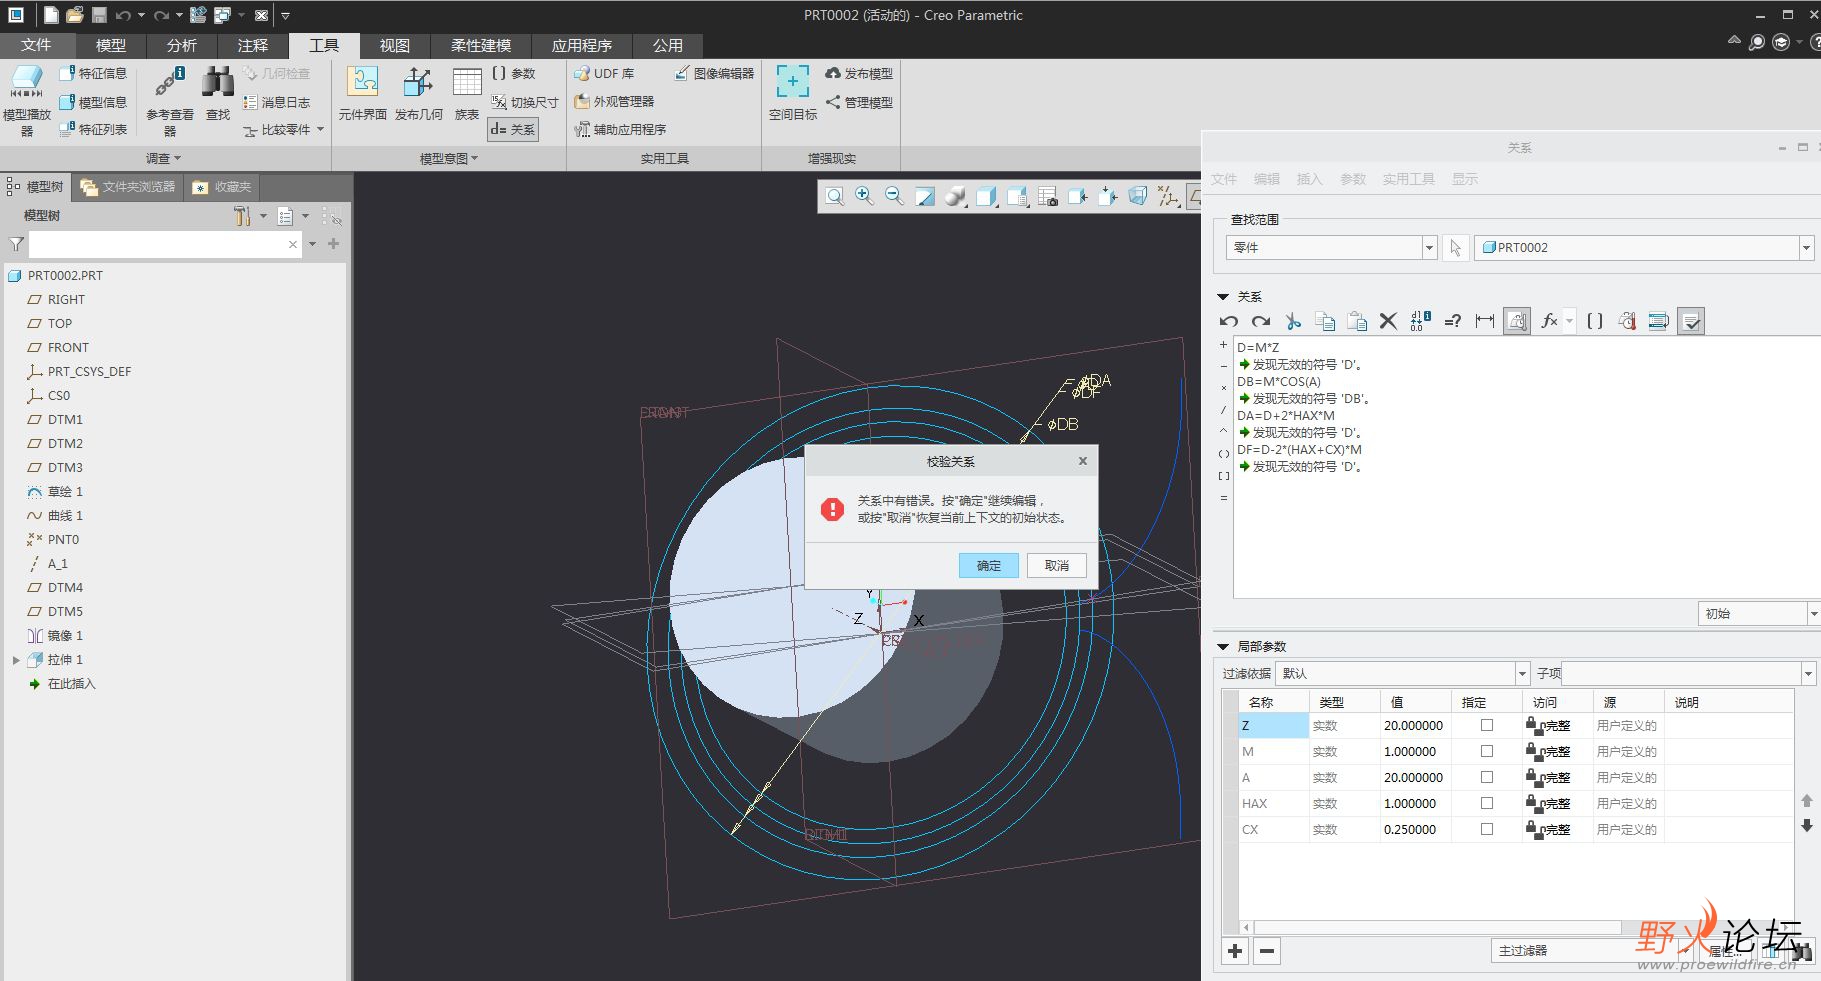This screenshot has height=981, width=1821.
Task: Toggle the 指定 checkbox for parameter A
Action: [x=1487, y=777]
